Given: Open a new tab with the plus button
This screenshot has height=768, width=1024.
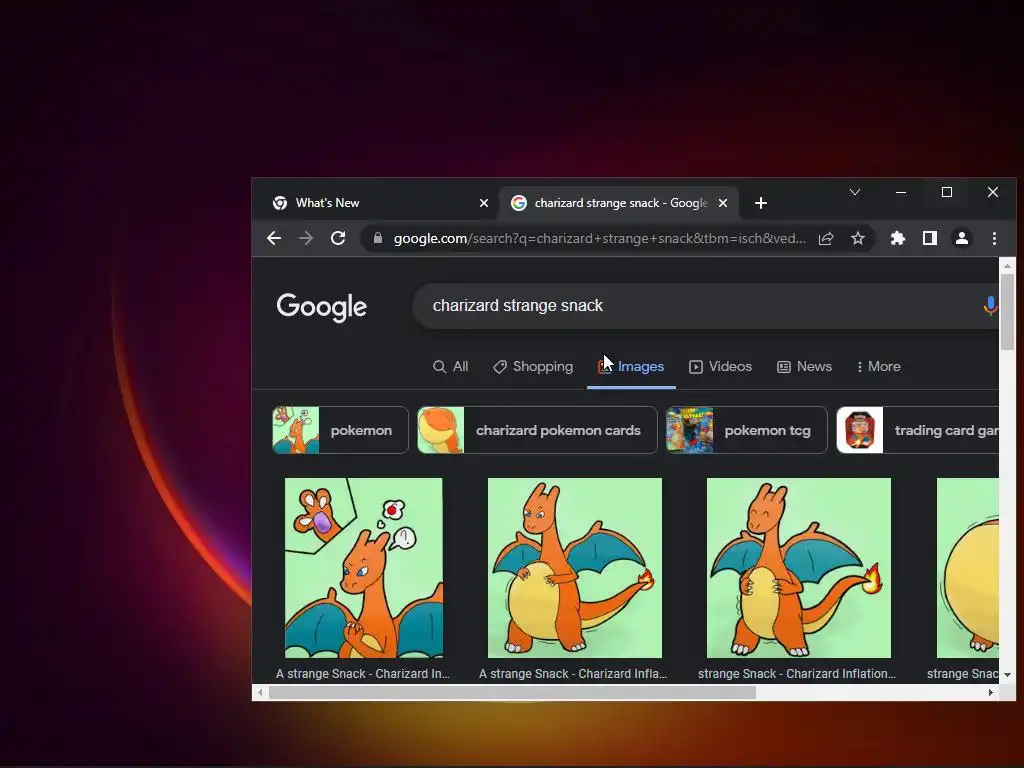Looking at the screenshot, I should [761, 203].
